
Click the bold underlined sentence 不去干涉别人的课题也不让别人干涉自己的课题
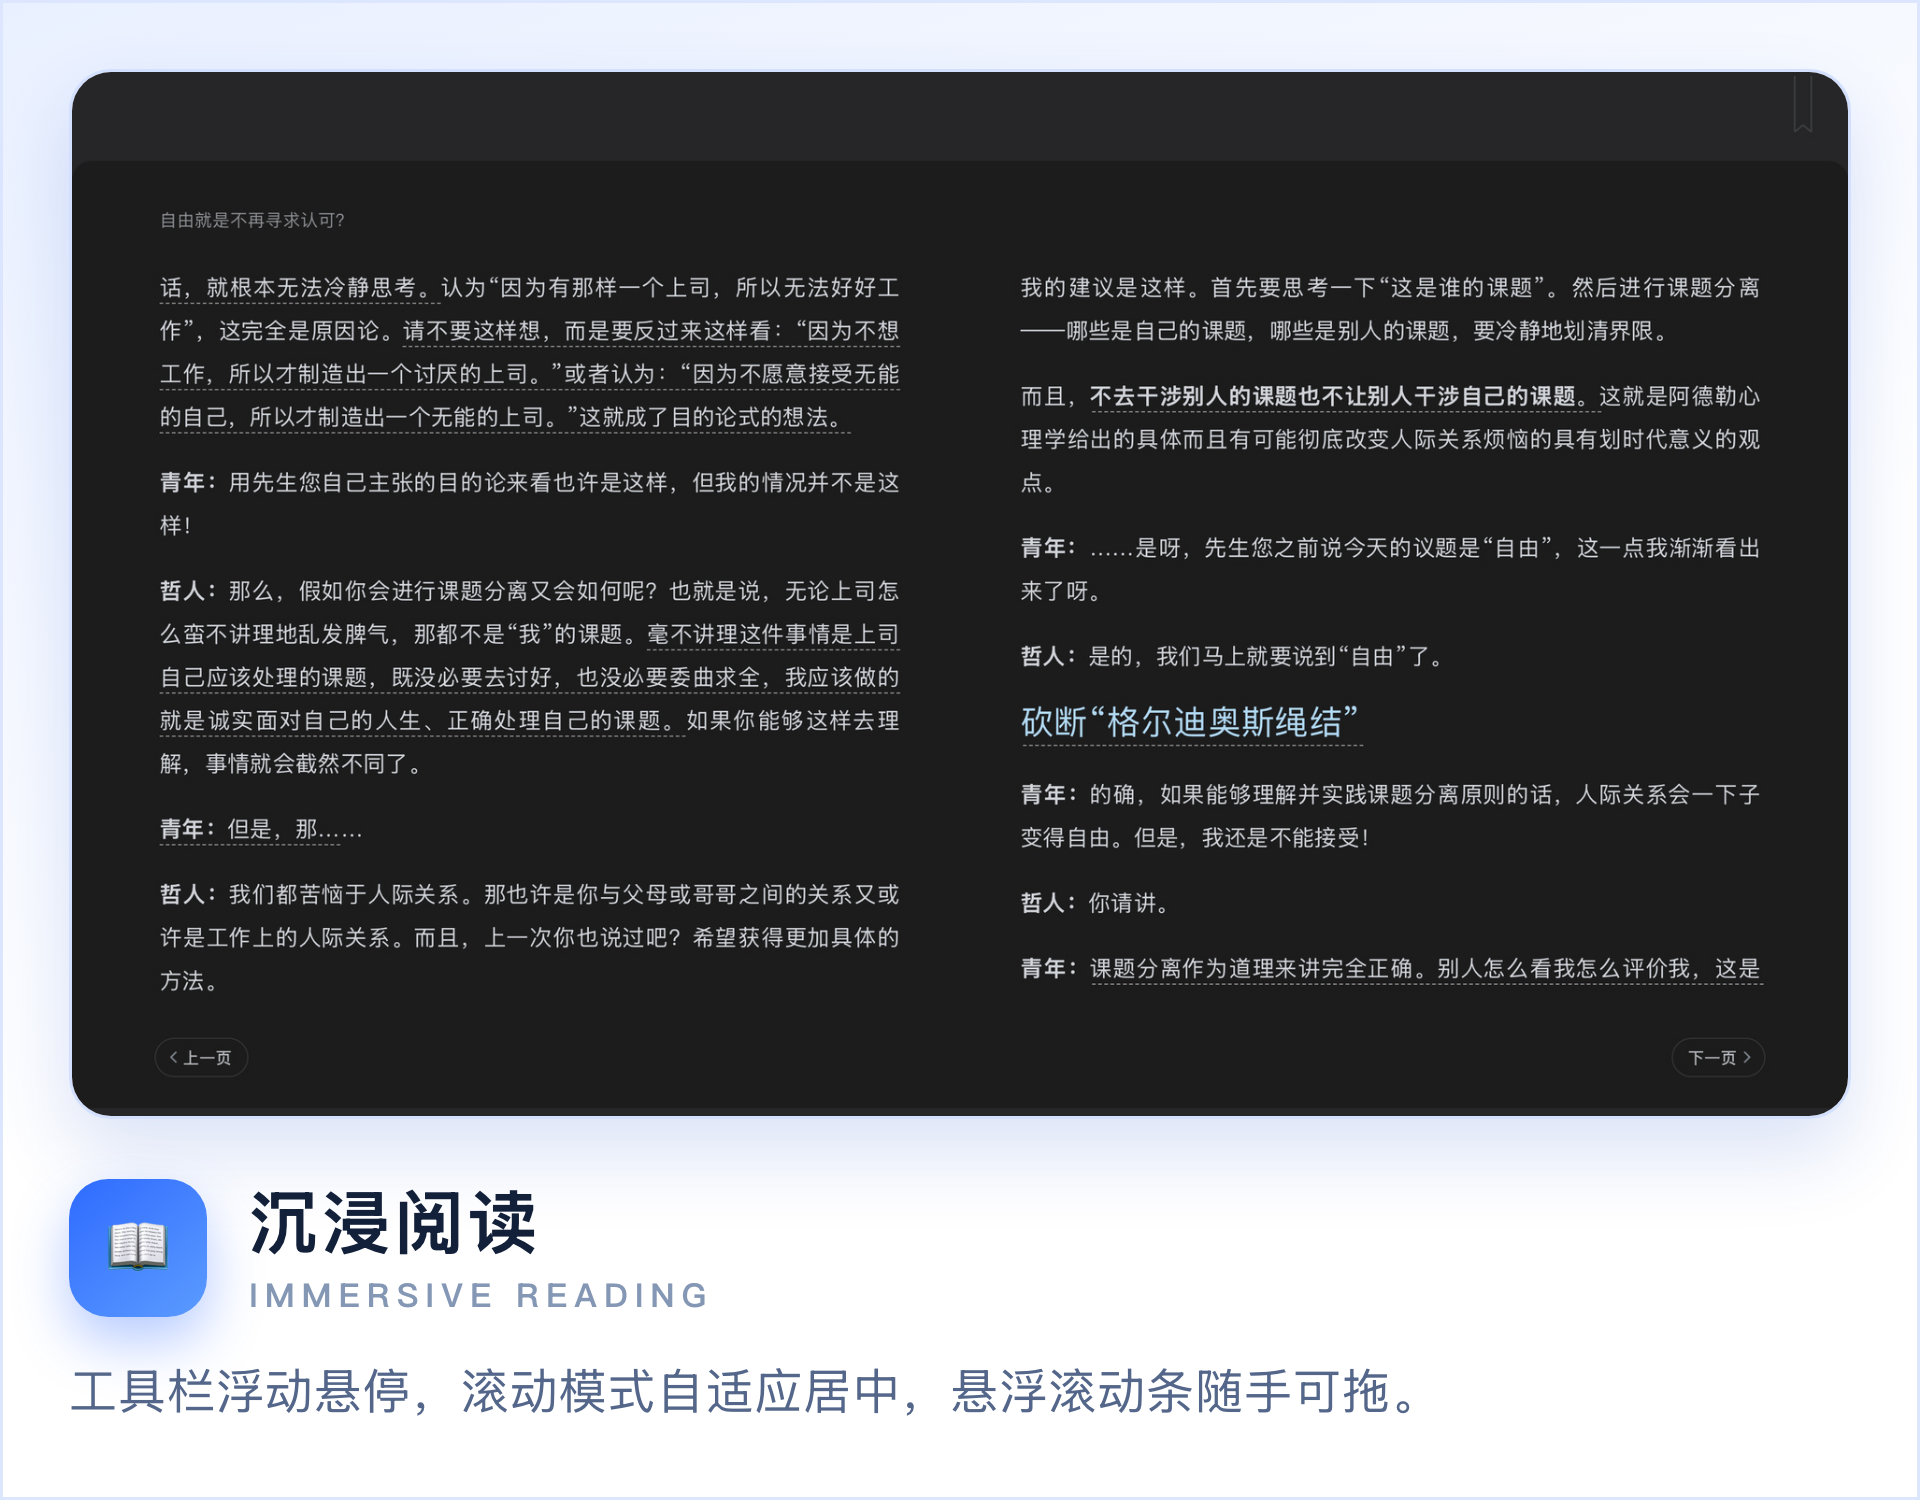point(1333,396)
